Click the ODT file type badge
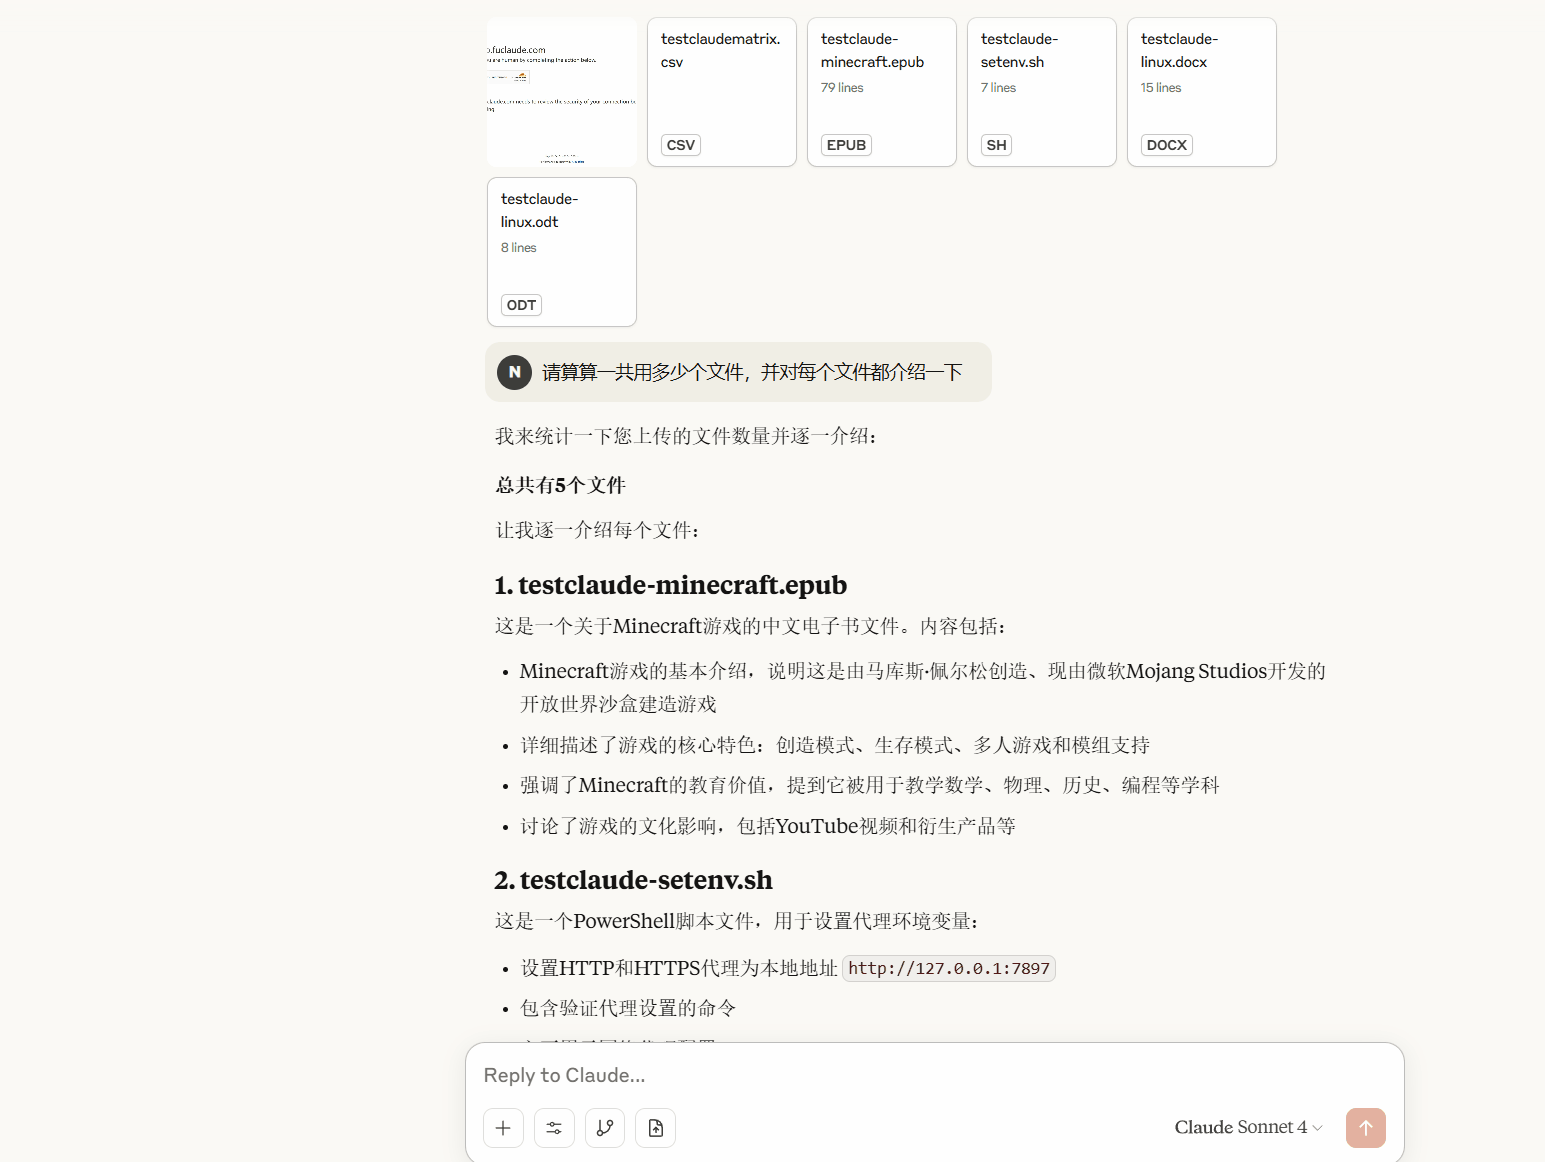 (x=521, y=305)
